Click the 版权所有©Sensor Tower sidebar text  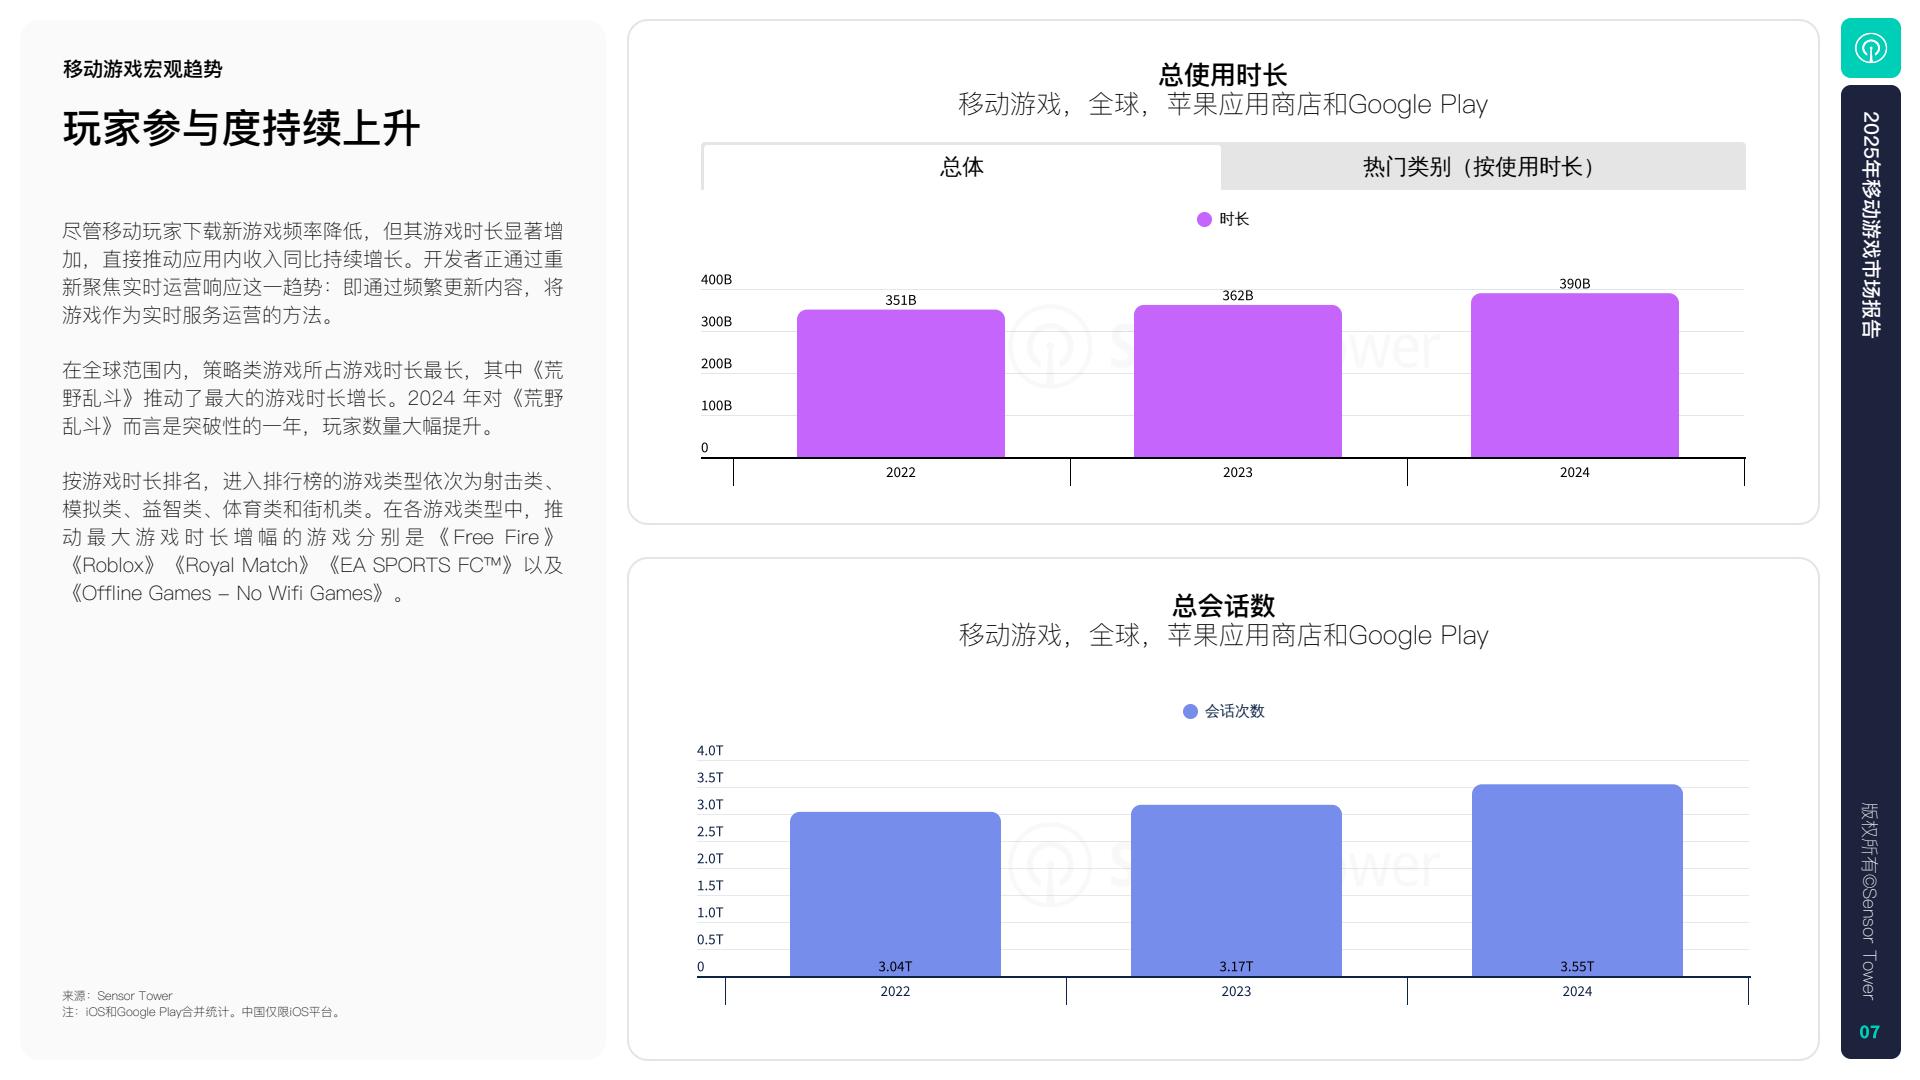[1868, 900]
